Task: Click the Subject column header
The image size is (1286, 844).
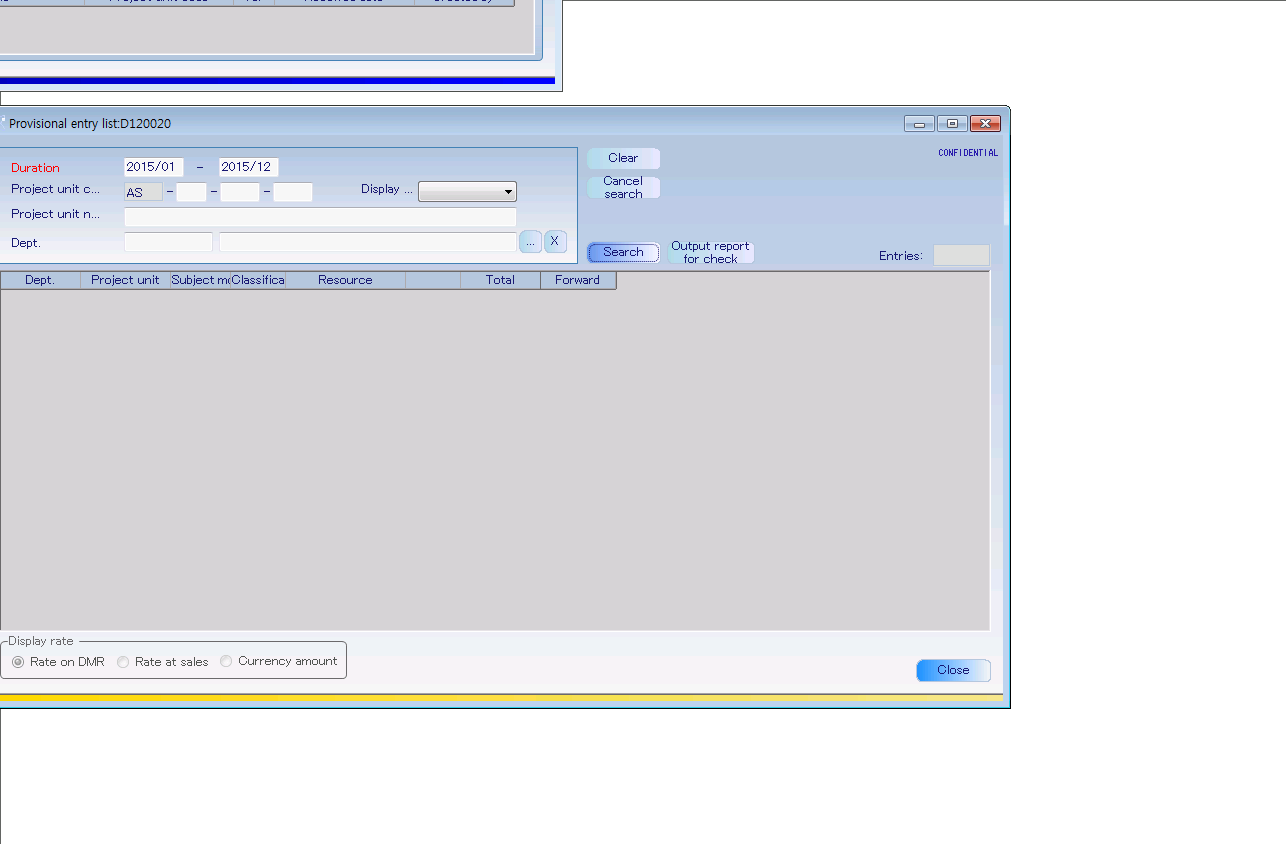Action: 200,280
